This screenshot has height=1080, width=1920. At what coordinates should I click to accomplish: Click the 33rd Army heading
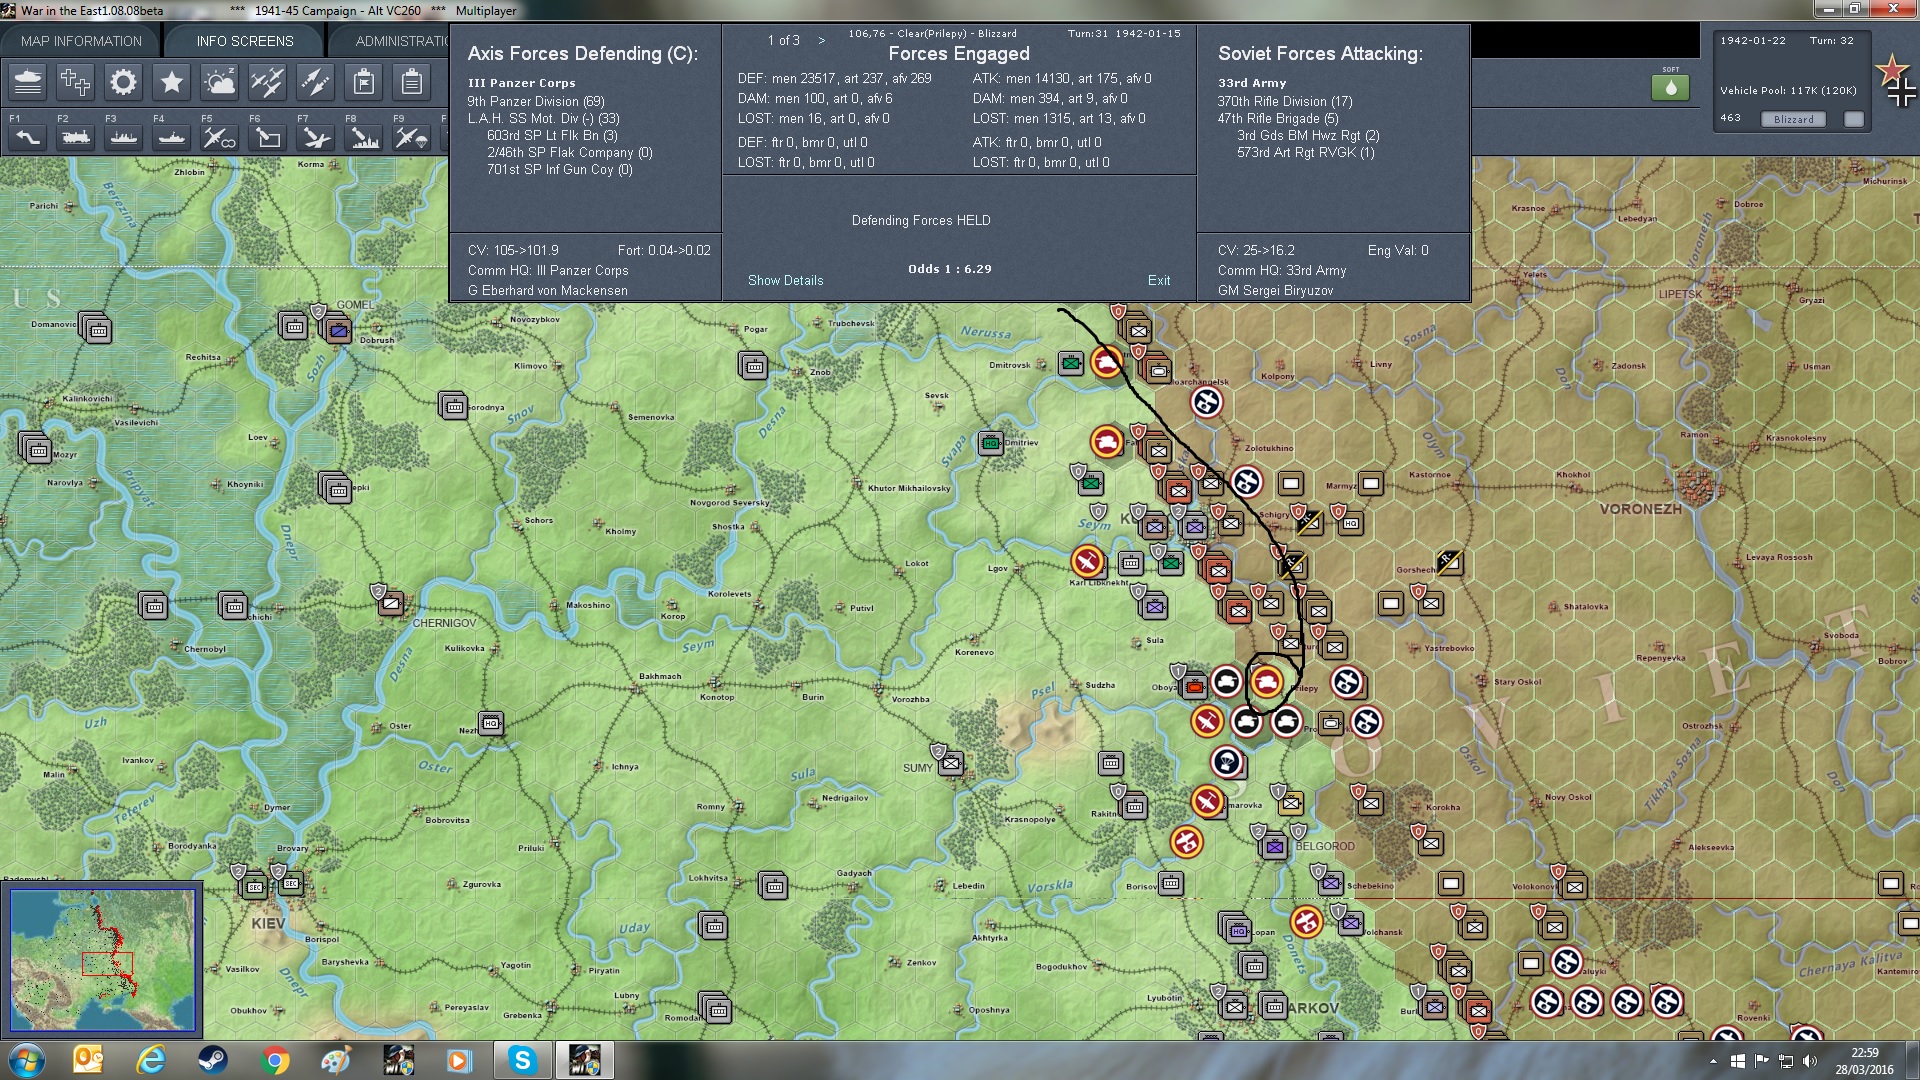(x=1252, y=83)
